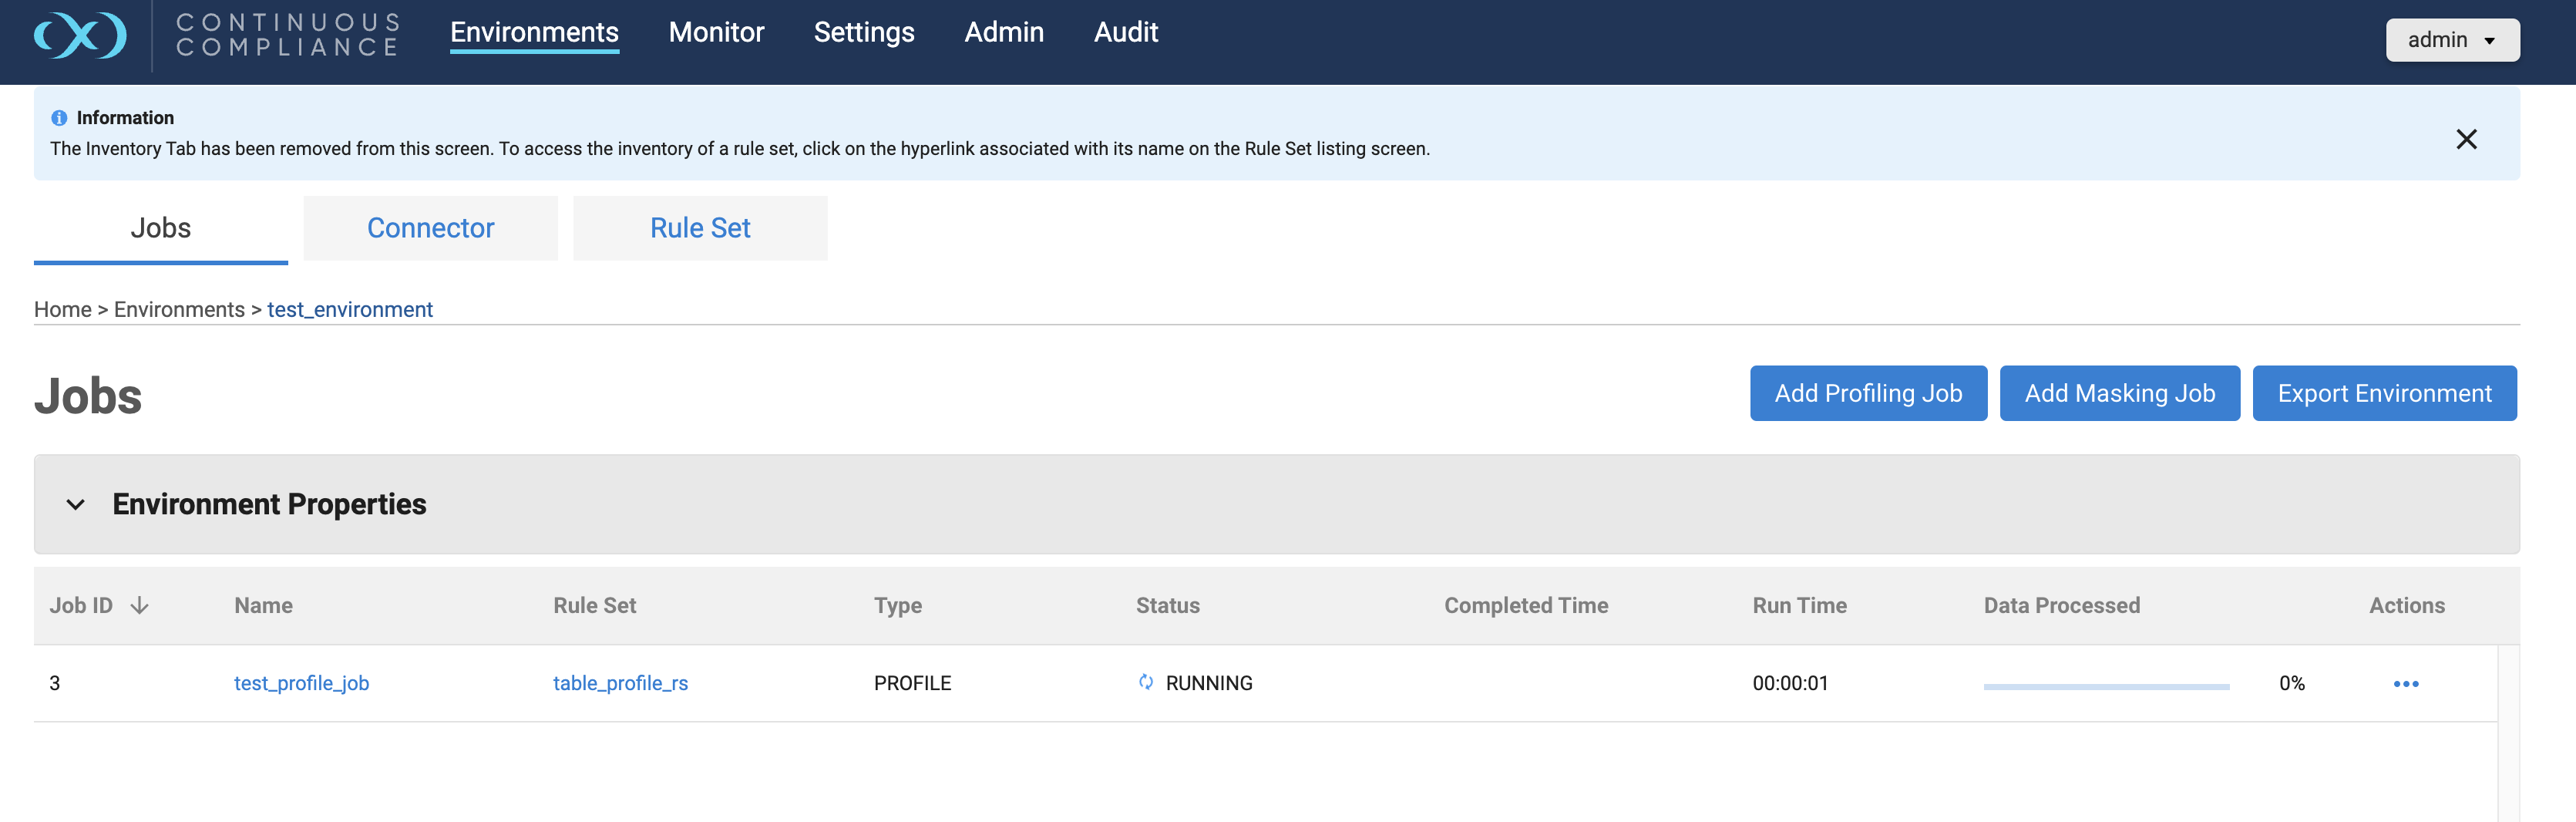Screen dimensions: 2576x822
Task: Dismiss the Information banner with X
Action: click(x=2465, y=139)
